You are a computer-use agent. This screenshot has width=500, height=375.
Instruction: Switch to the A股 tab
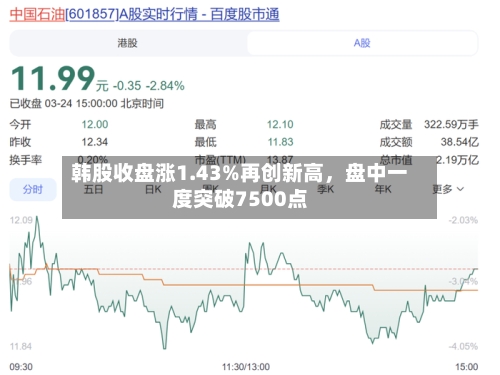(x=362, y=43)
